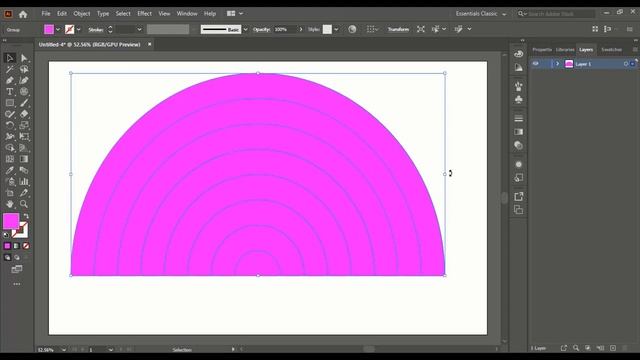Open fill color dropdown in control bar

pyautogui.click(x=58, y=29)
